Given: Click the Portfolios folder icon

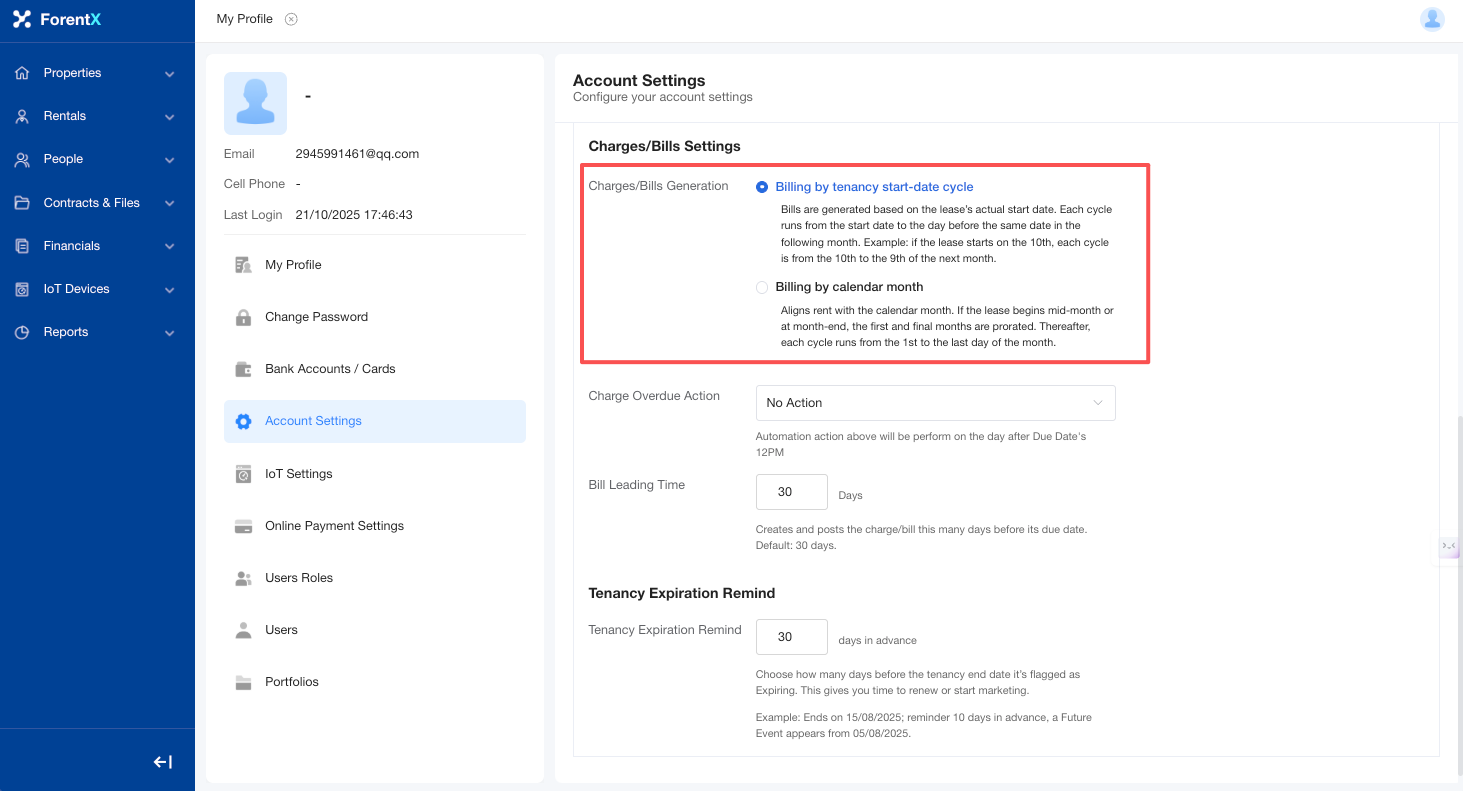Looking at the screenshot, I should [x=243, y=682].
